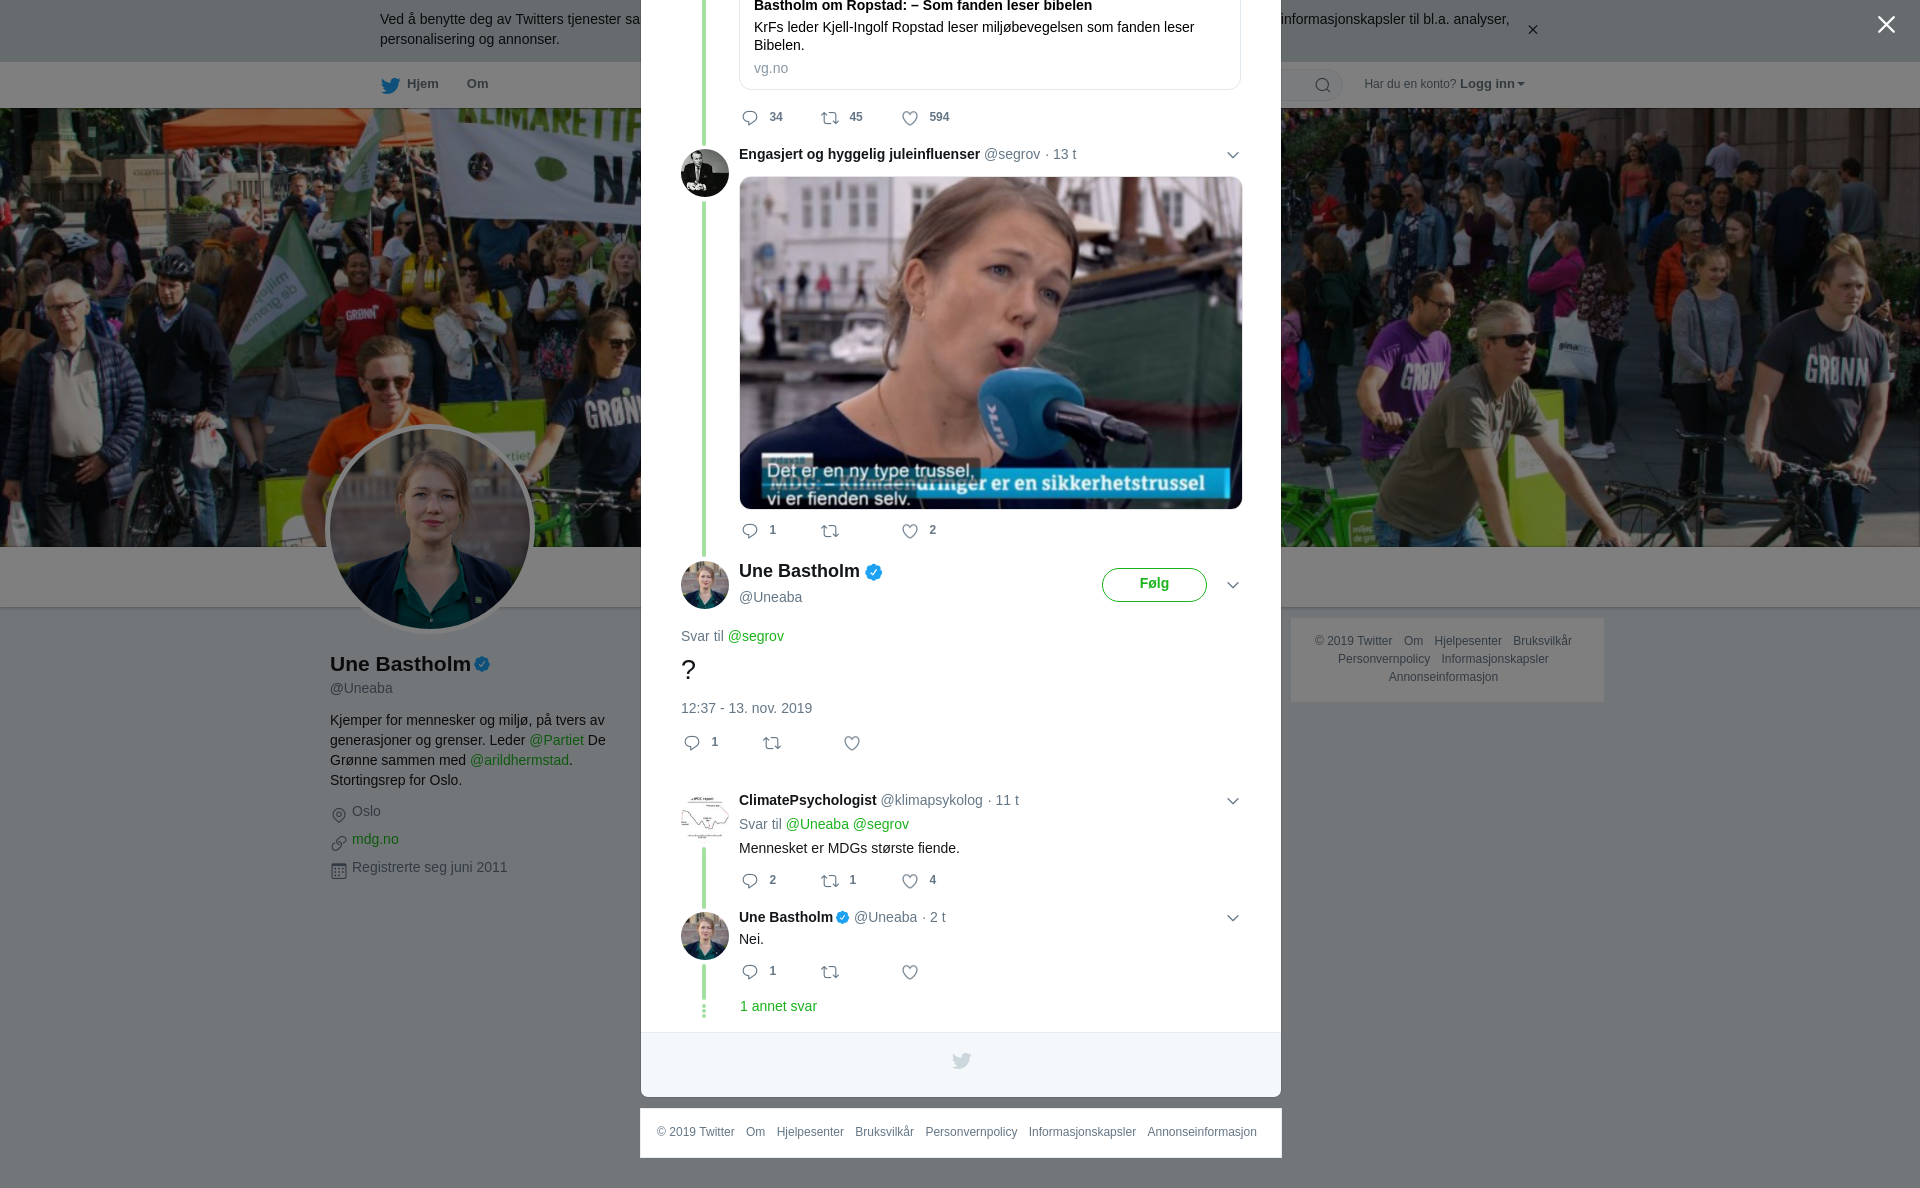The image size is (1920, 1188).
Task: Open more options on the 'Nei.' tweet
Action: tap(1233, 918)
